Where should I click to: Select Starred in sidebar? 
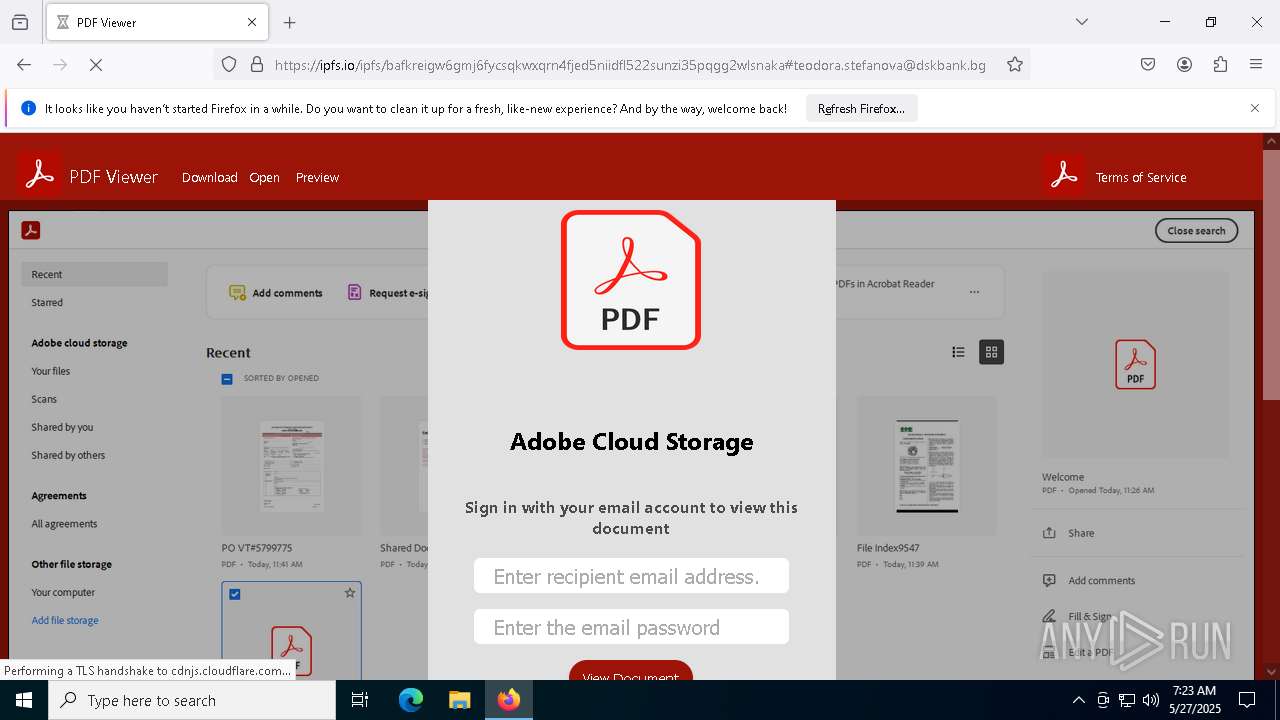click(47, 302)
